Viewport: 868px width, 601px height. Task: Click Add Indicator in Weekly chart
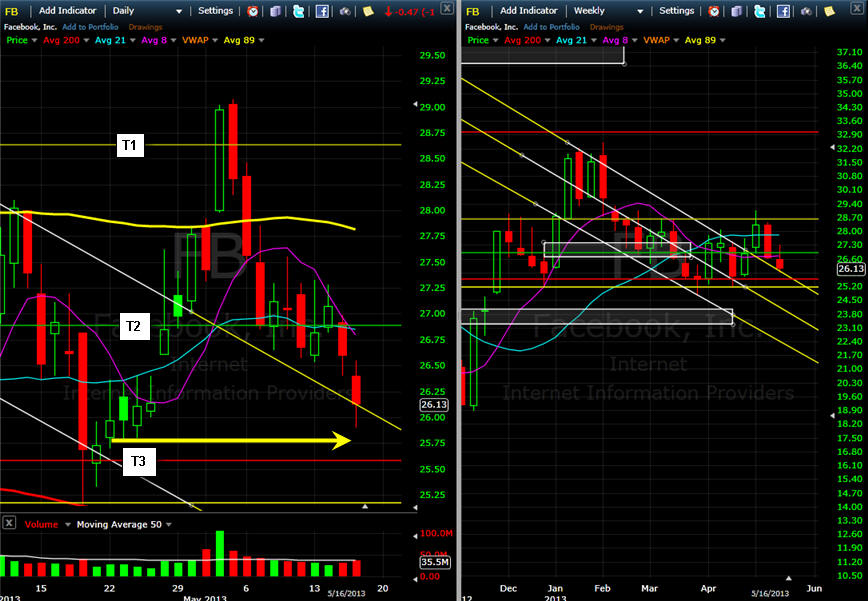coord(529,11)
